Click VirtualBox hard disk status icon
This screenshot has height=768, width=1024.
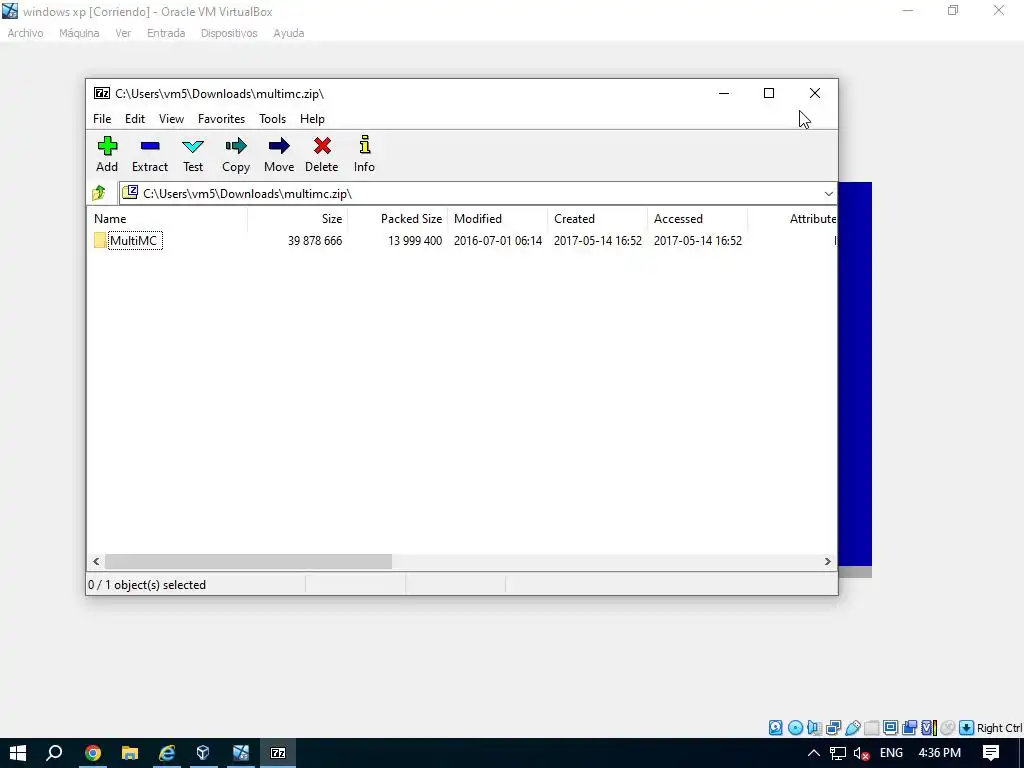[775, 728]
